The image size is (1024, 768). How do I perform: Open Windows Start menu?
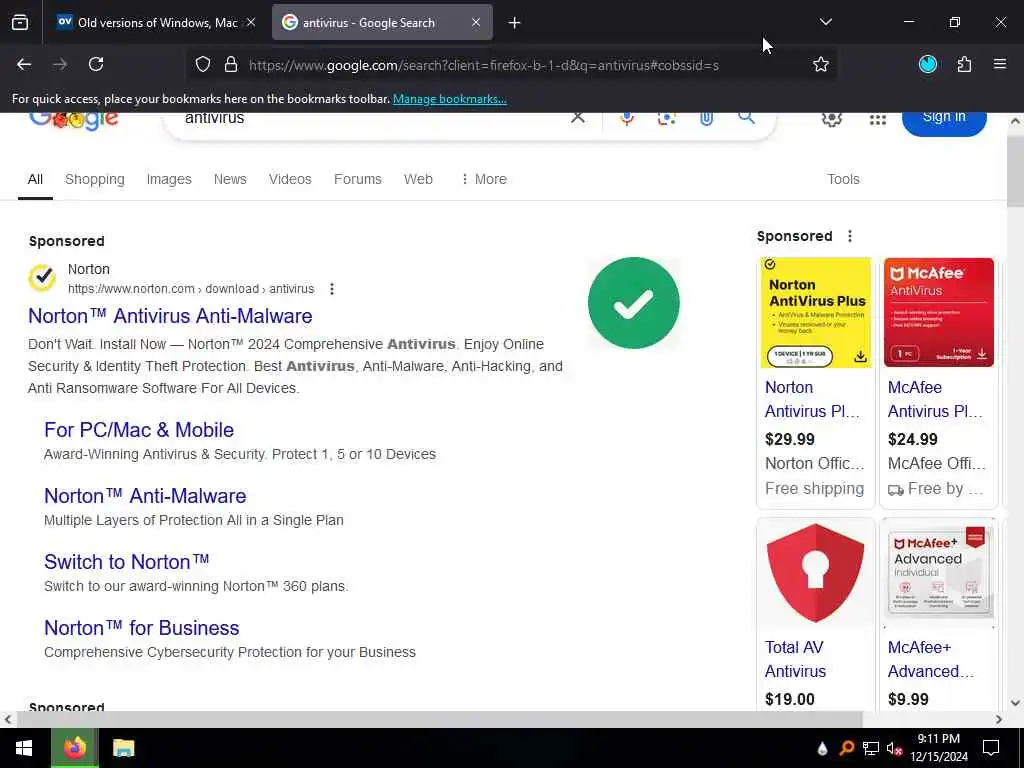[25, 748]
